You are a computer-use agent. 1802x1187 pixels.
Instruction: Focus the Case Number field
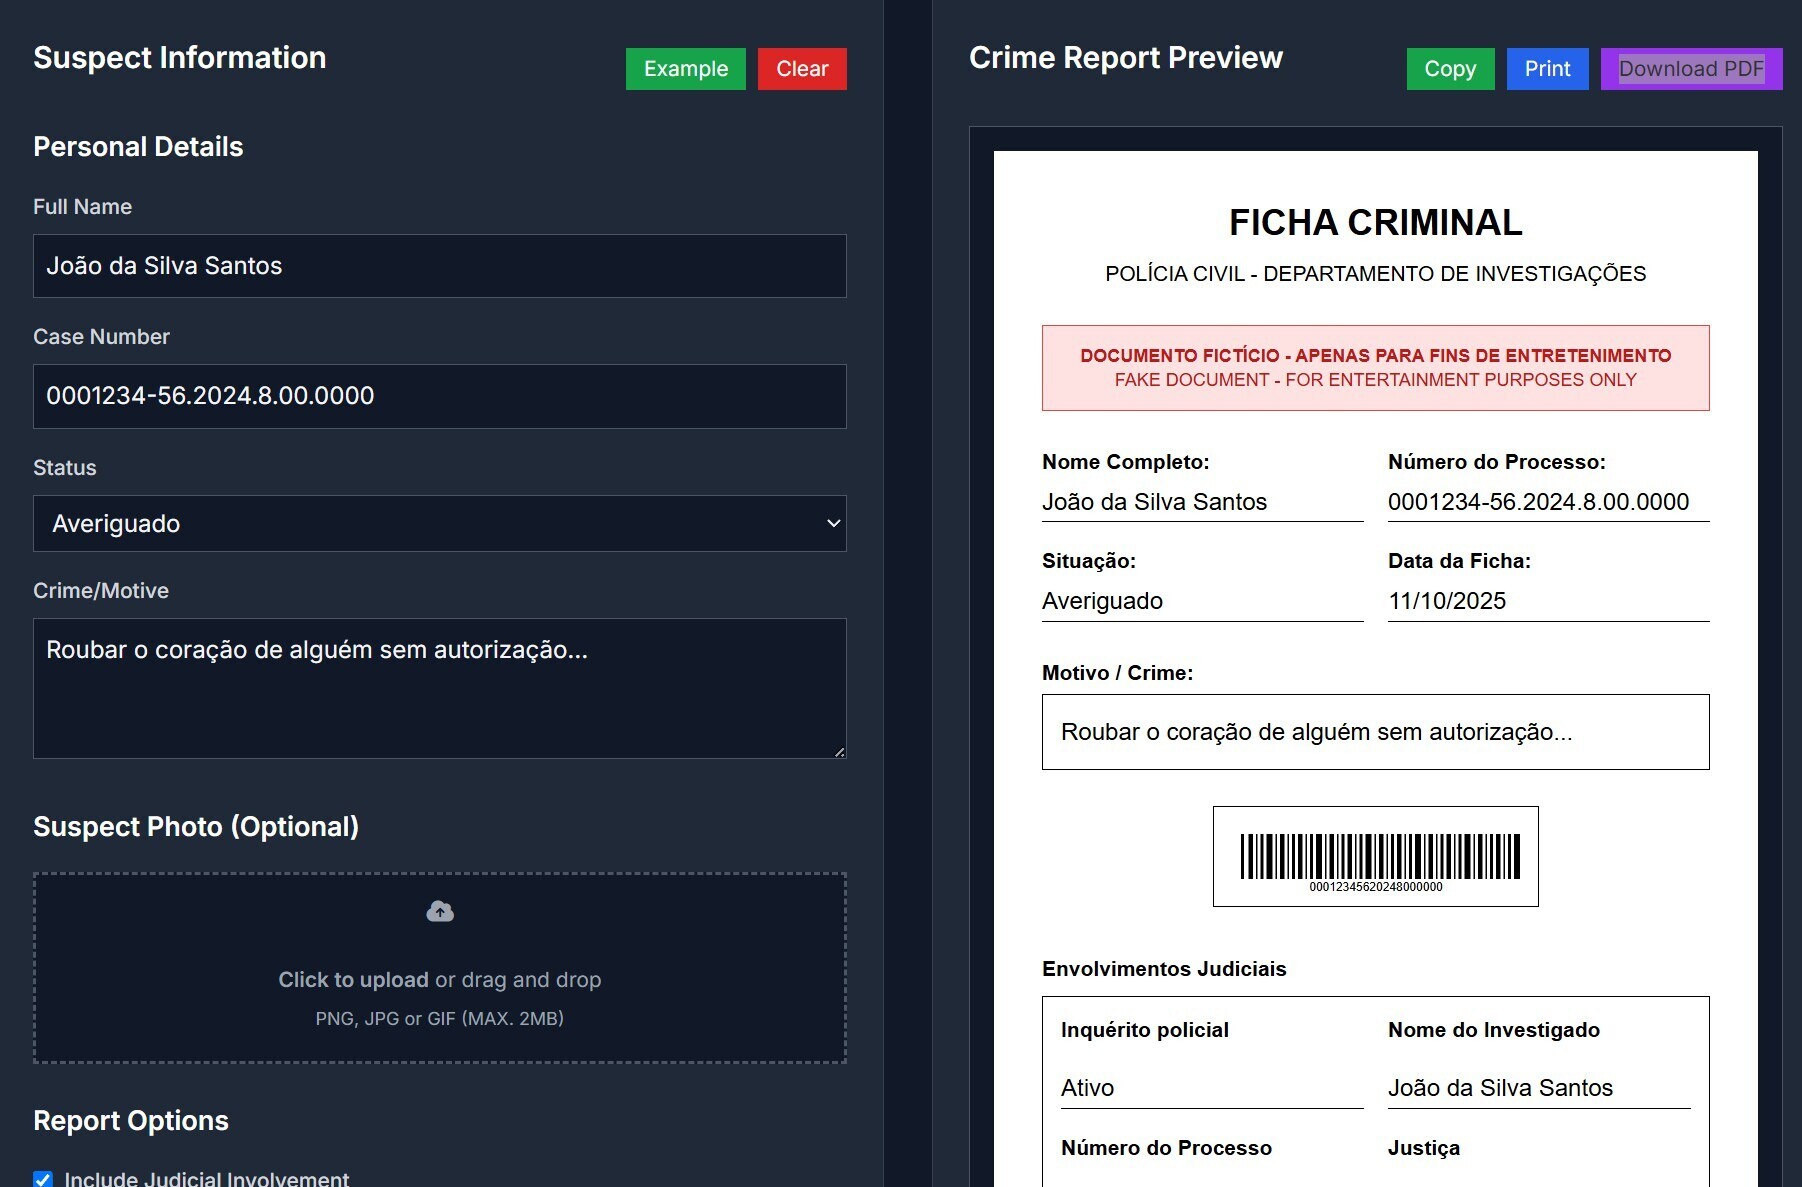click(x=440, y=396)
